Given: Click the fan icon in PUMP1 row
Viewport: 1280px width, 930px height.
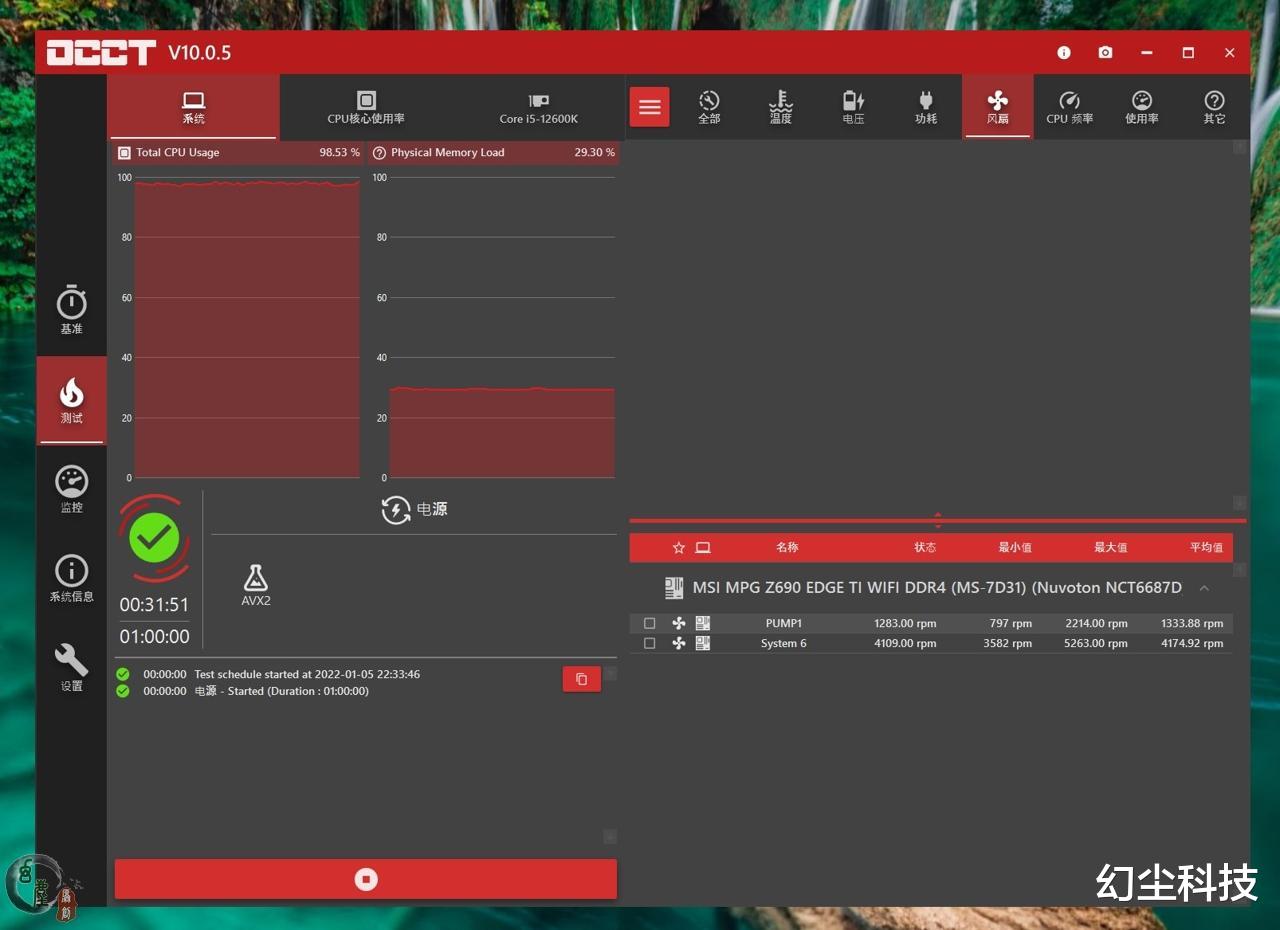Looking at the screenshot, I should click(x=679, y=624).
